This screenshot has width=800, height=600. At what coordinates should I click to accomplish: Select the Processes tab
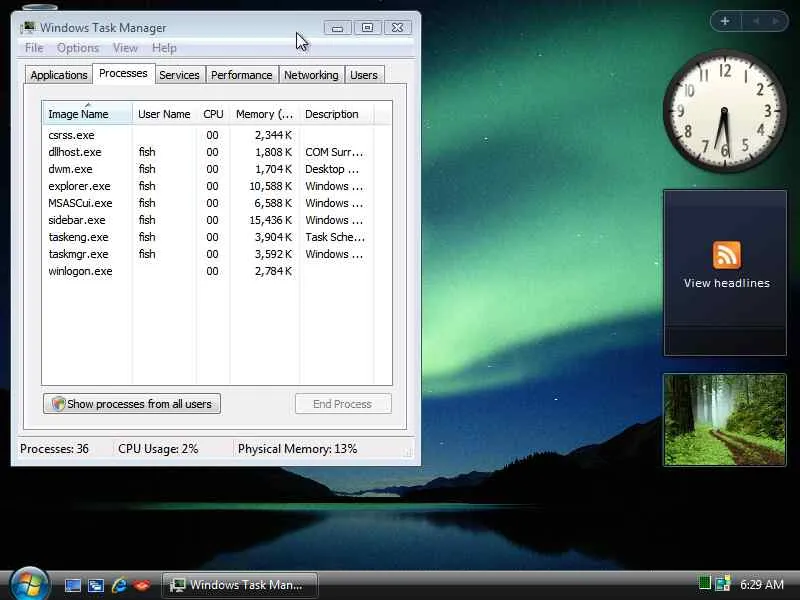coord(123,73)
